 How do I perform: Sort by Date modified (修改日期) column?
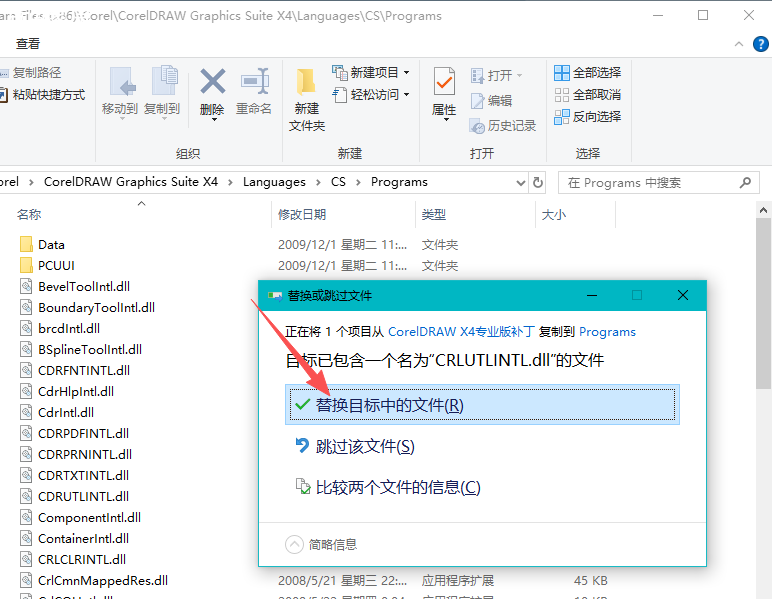pyautogui.click(x=302, y=215)
